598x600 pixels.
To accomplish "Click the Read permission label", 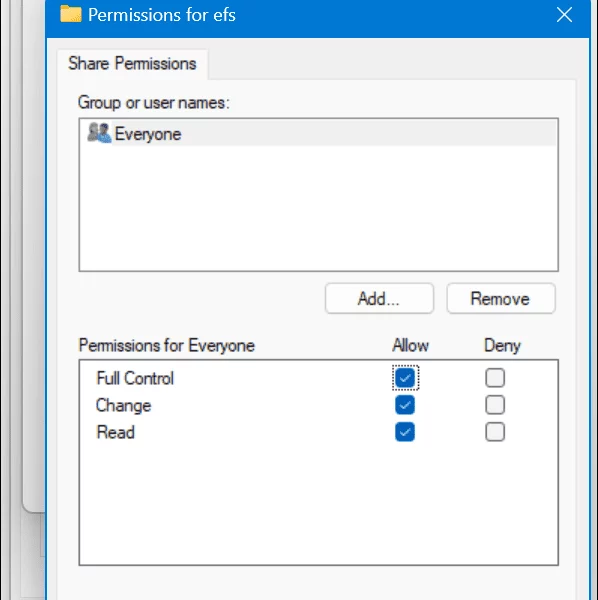I will pyautogui.click(x=116, y=432).
